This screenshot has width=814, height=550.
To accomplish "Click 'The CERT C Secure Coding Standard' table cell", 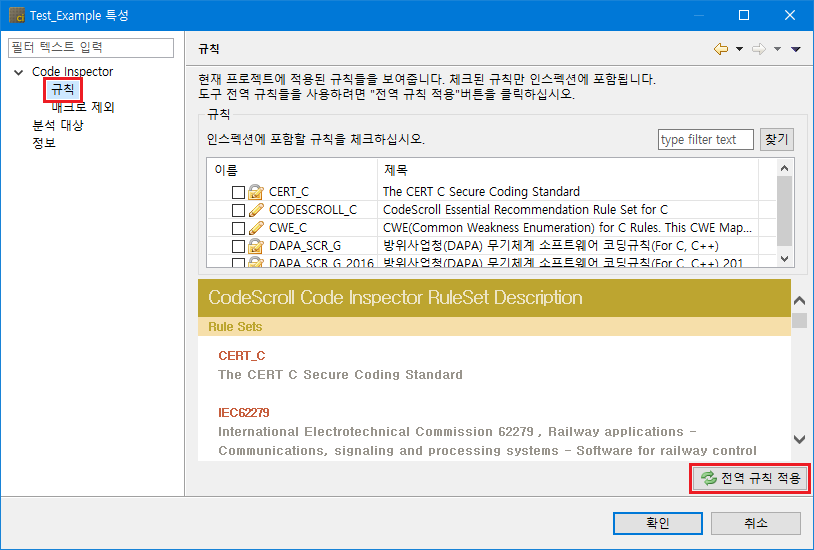I will (x=481, y=192).
